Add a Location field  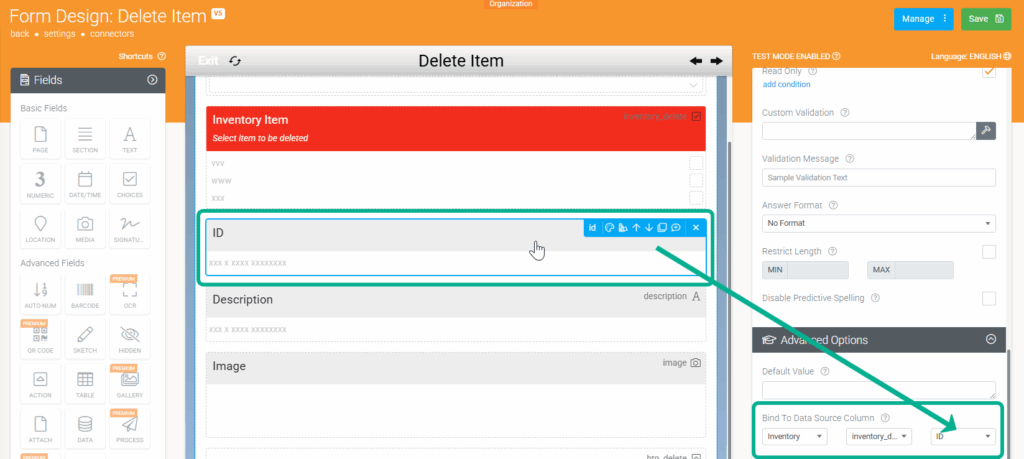40,229
